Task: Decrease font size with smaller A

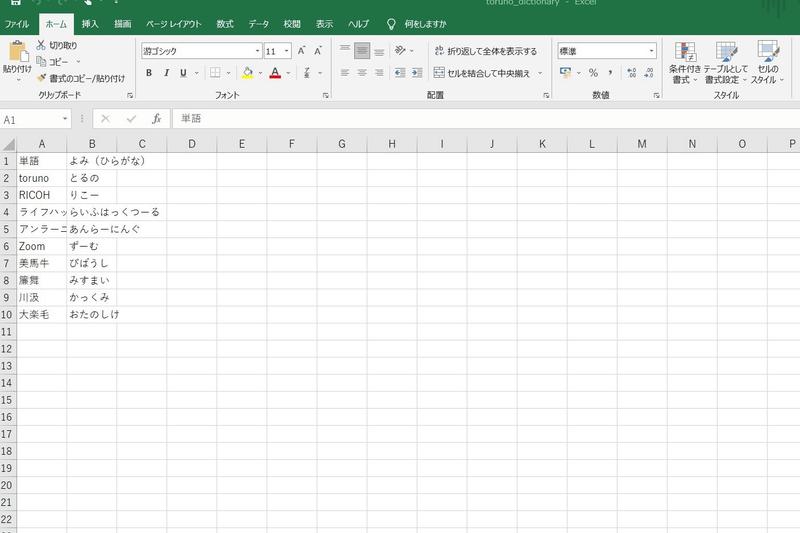Action: tap(318, 50)
